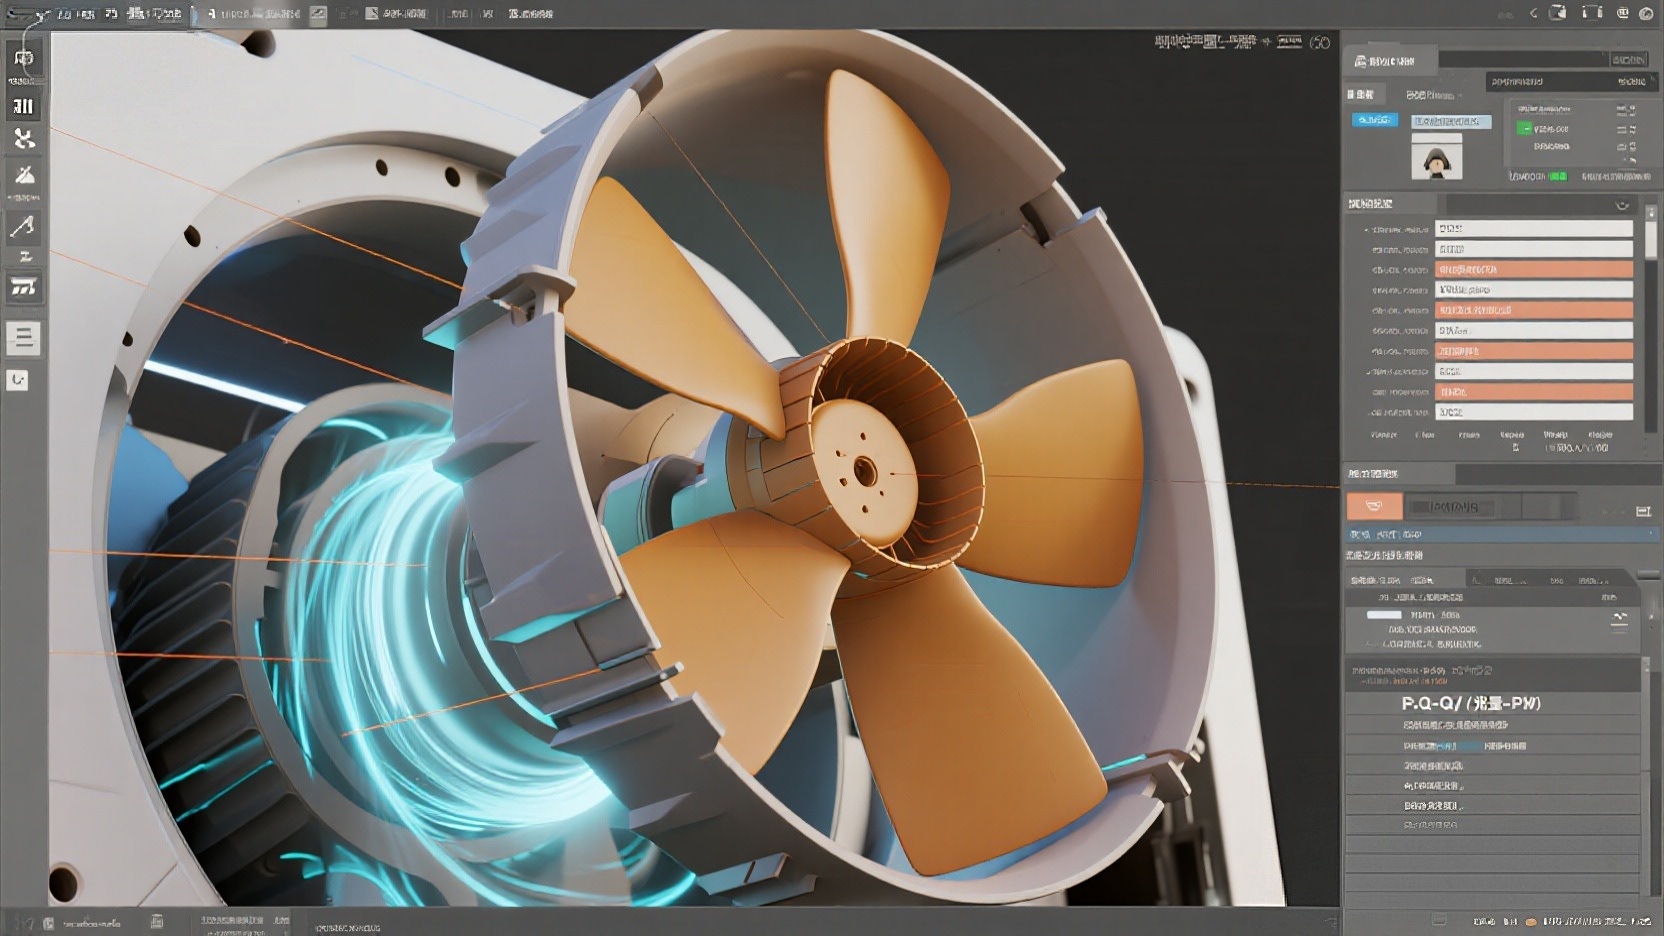
Task: Select the diagonal line measure tool
Action: click(23, 227)
